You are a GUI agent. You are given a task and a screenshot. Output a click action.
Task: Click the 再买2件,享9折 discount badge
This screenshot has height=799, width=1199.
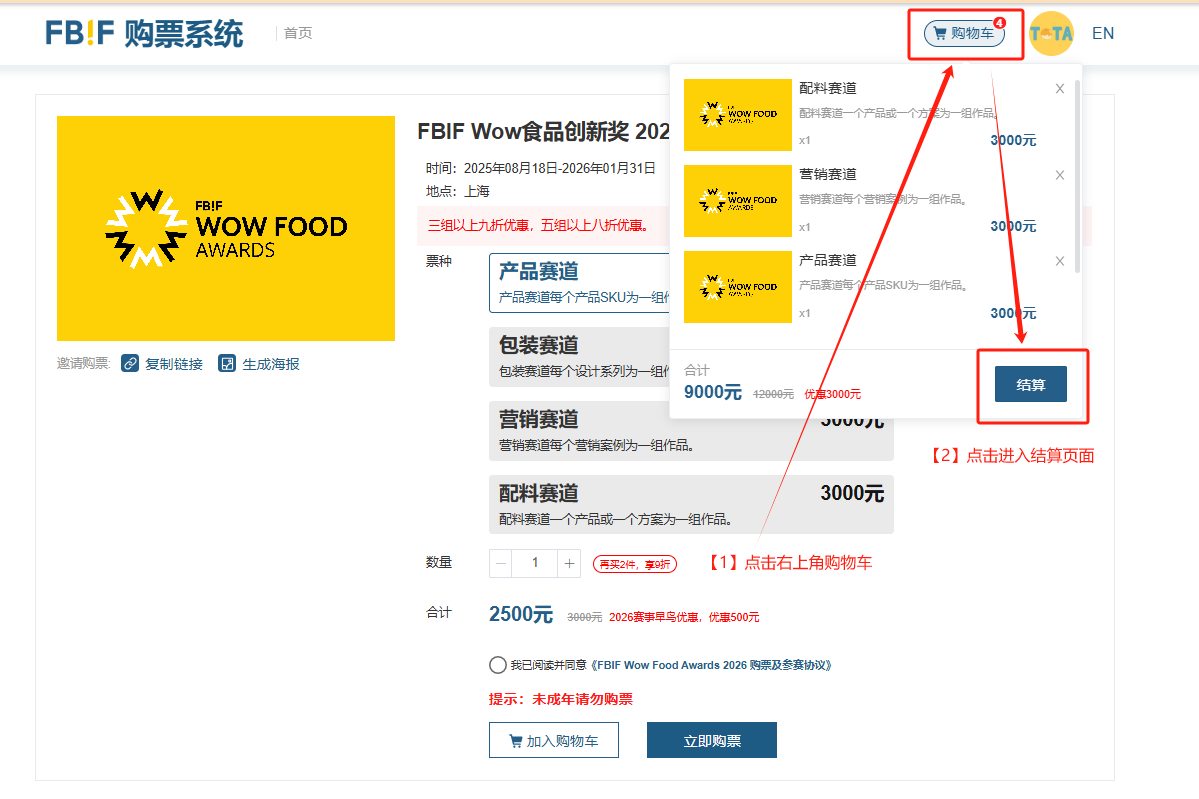(635, 564)
